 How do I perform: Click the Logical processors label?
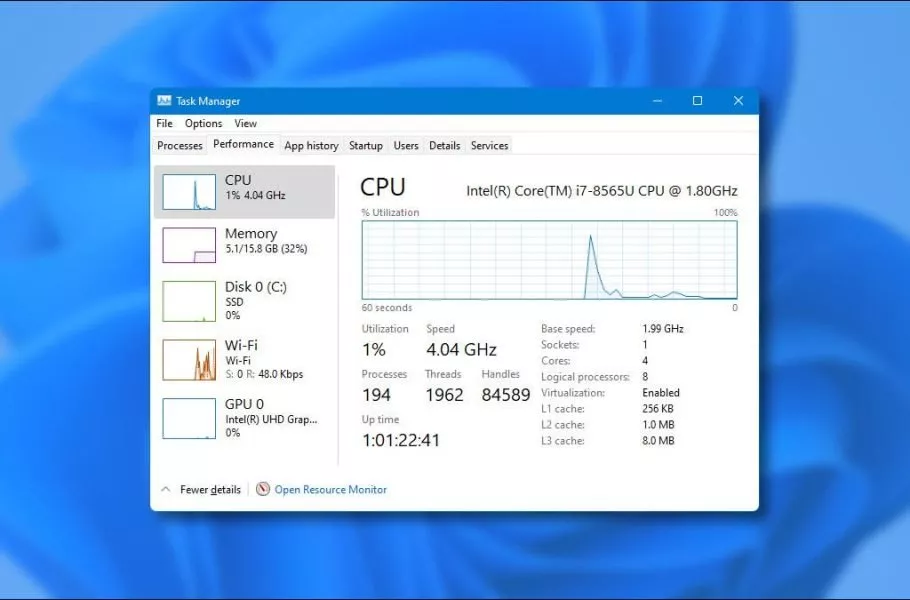[585, 377]
